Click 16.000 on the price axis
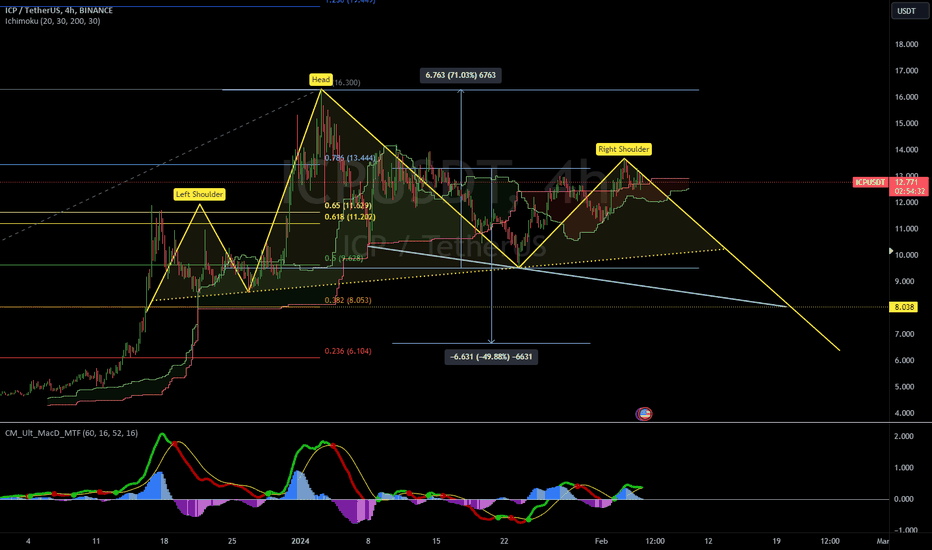The height and width of the screenshot is (550, 932). pyautogui.click(x=906, y=97)
